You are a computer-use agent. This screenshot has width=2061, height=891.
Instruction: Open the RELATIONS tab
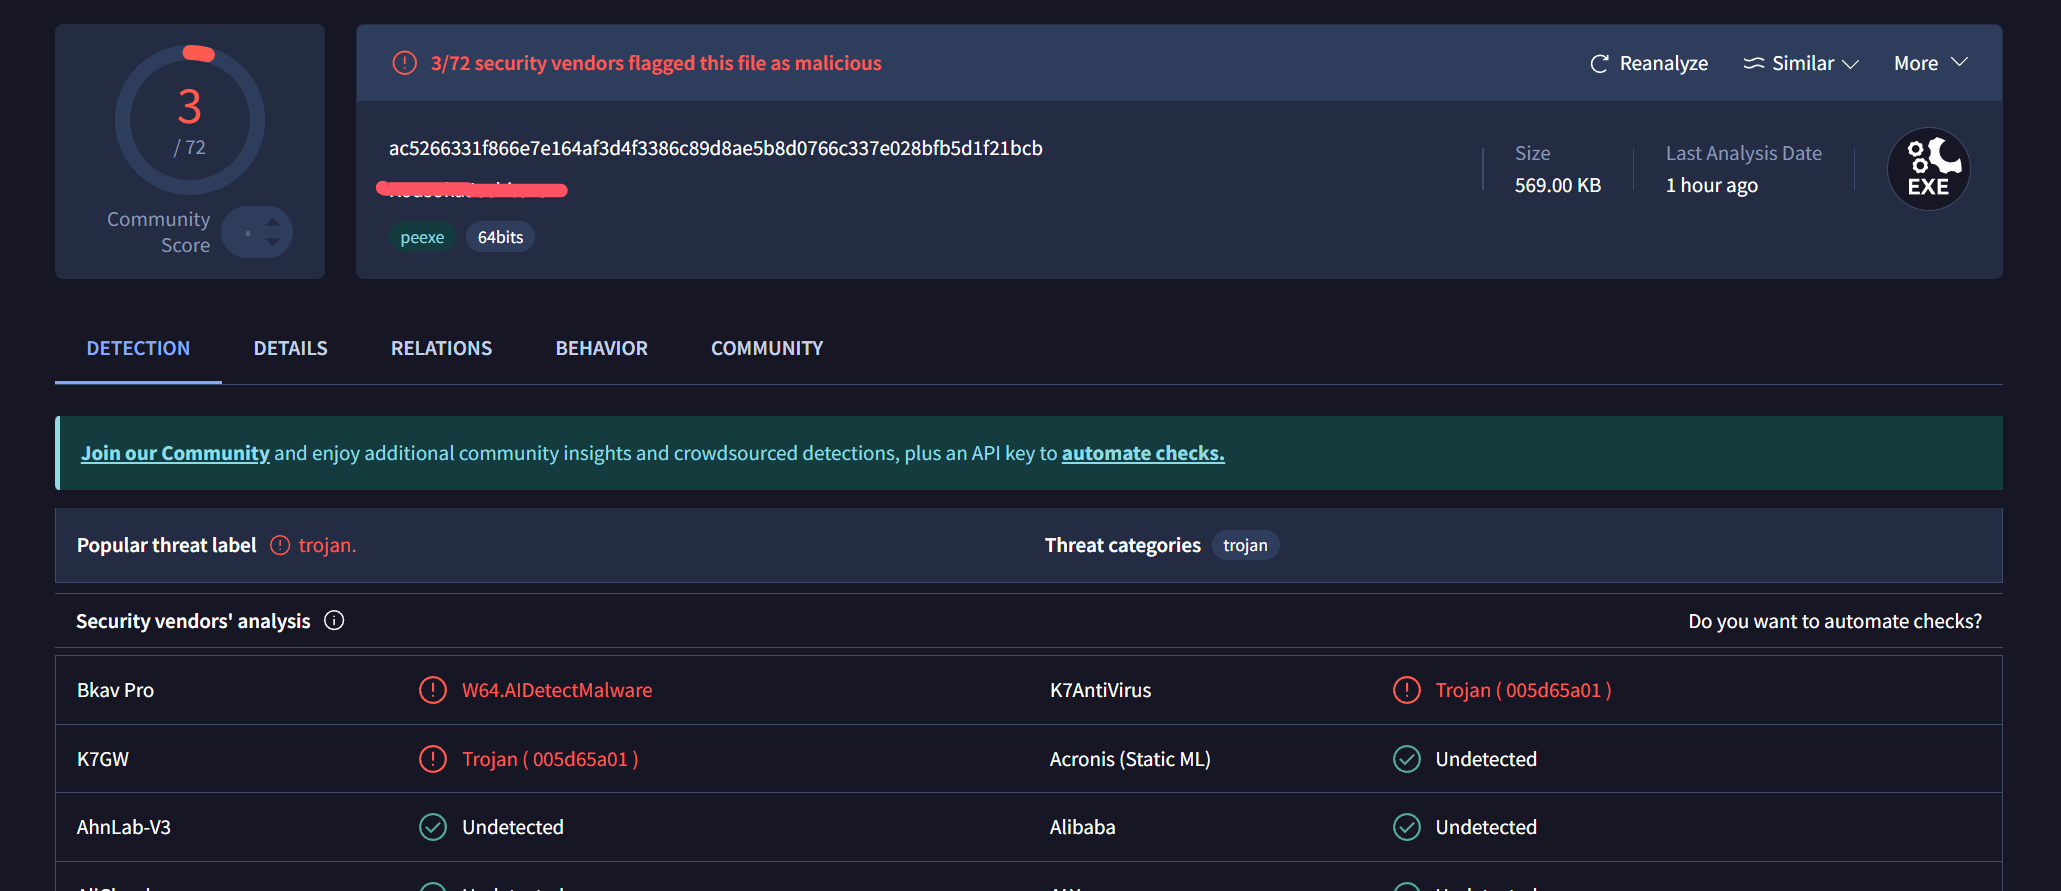coord(441,348)
